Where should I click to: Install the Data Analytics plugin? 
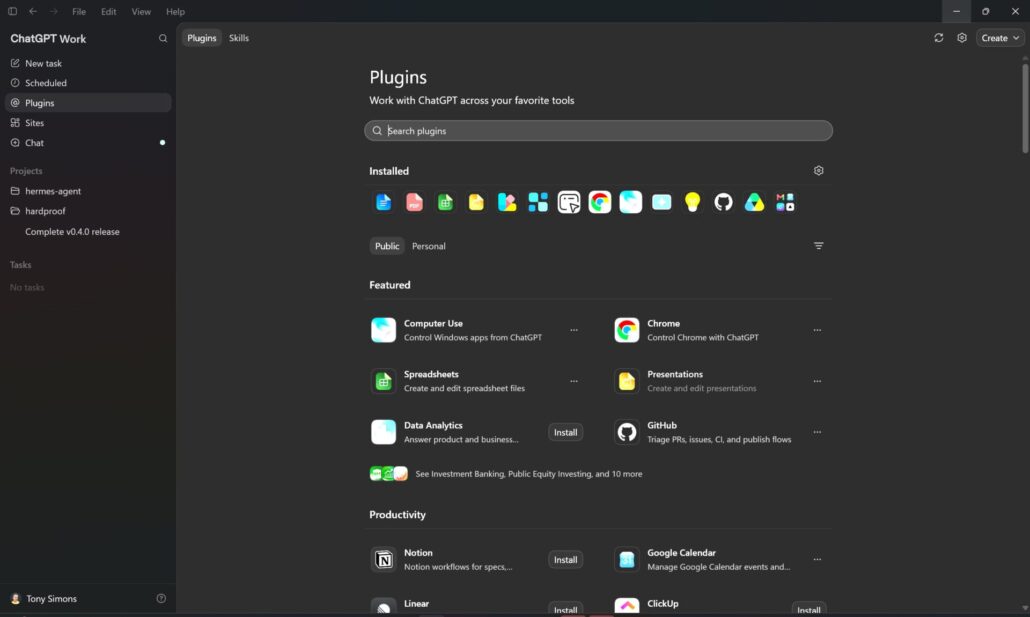click(x=566, y=432)
